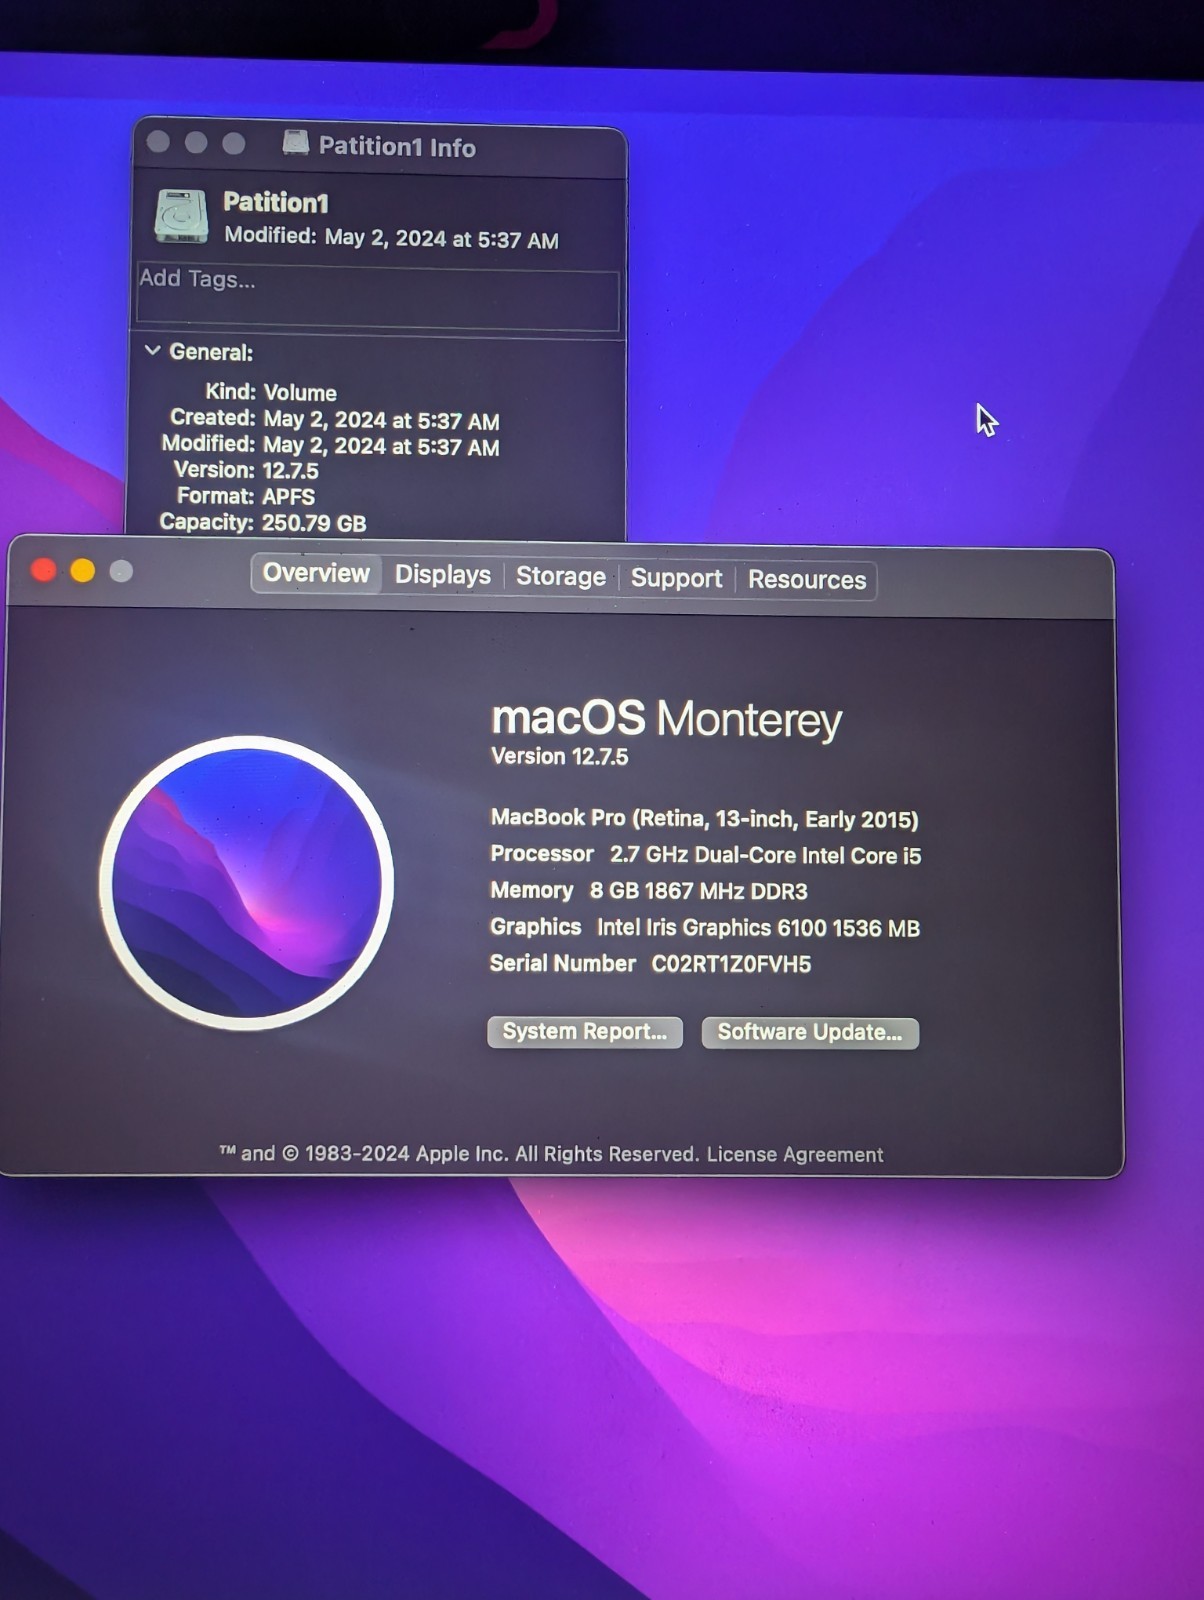
Task: Click the Version 12.7.5 value in Info window
Action: (x=290, y=471)
